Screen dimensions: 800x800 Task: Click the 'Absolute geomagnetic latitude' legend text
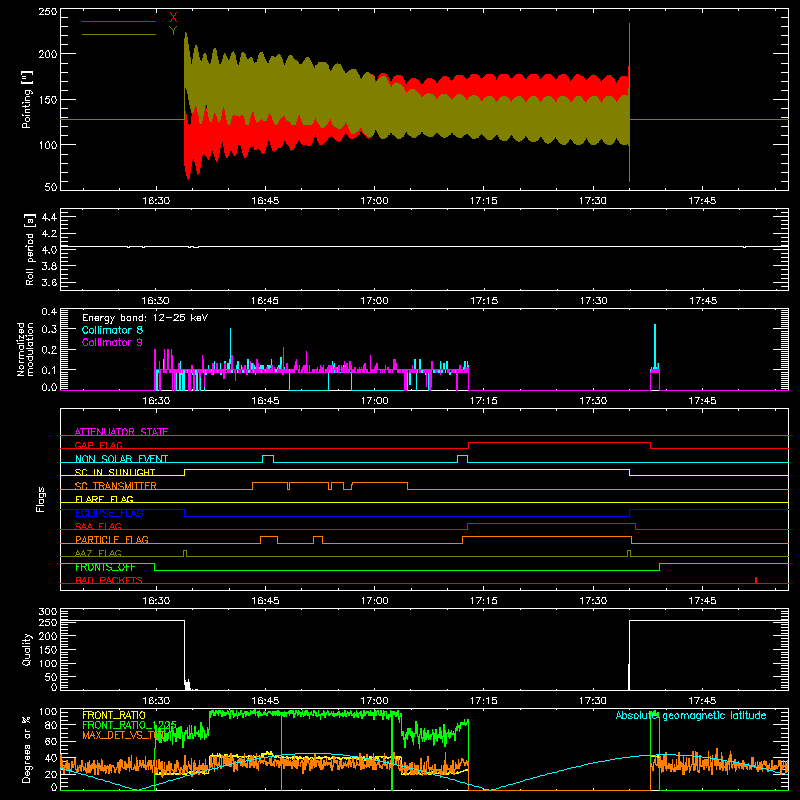tap(691, 715)
